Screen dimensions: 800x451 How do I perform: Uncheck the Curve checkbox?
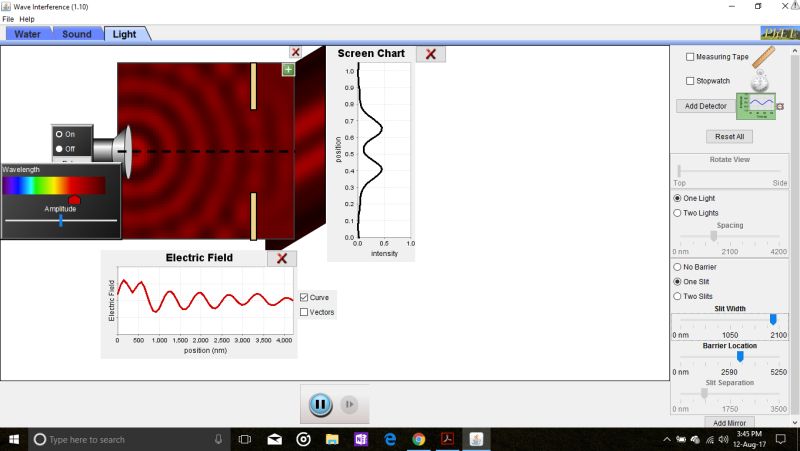304,297
